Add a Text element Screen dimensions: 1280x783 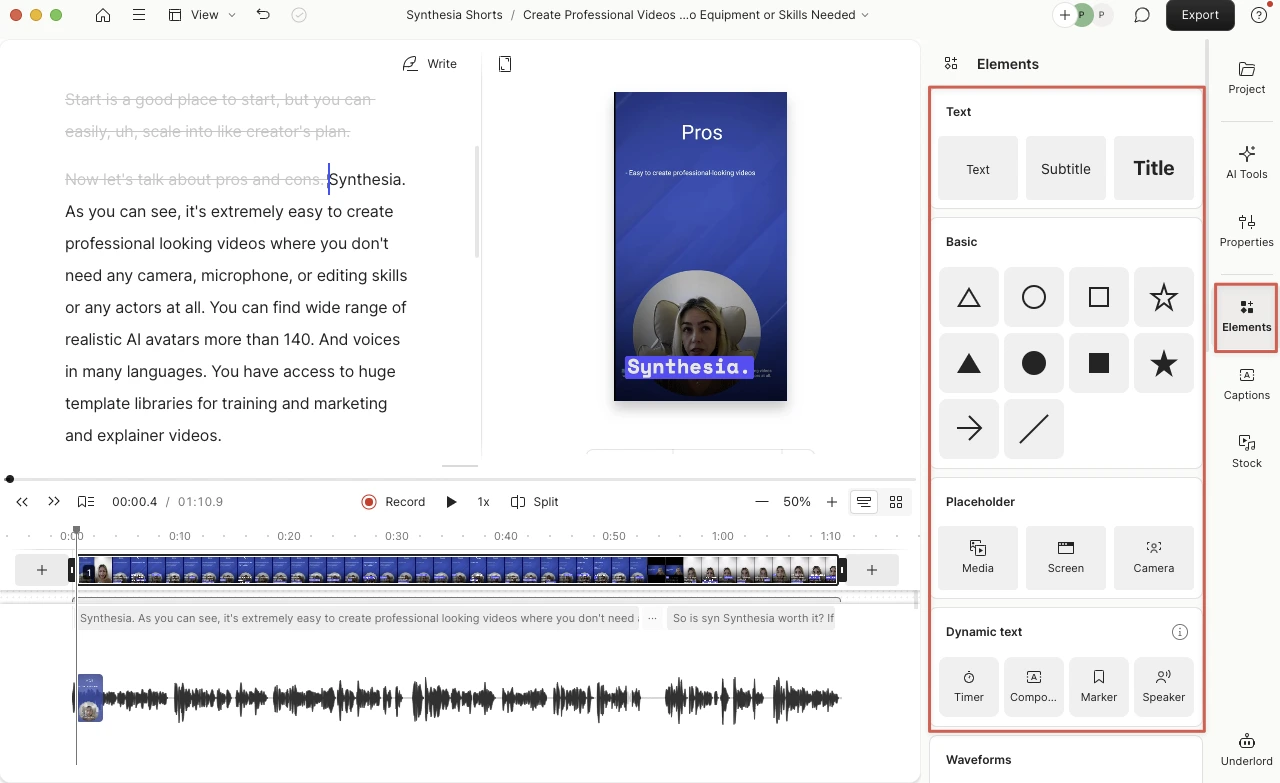[978, 168]
